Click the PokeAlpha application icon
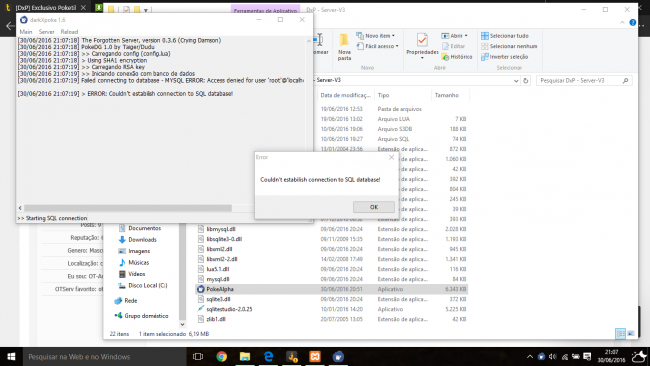 (x=201, y=289)
